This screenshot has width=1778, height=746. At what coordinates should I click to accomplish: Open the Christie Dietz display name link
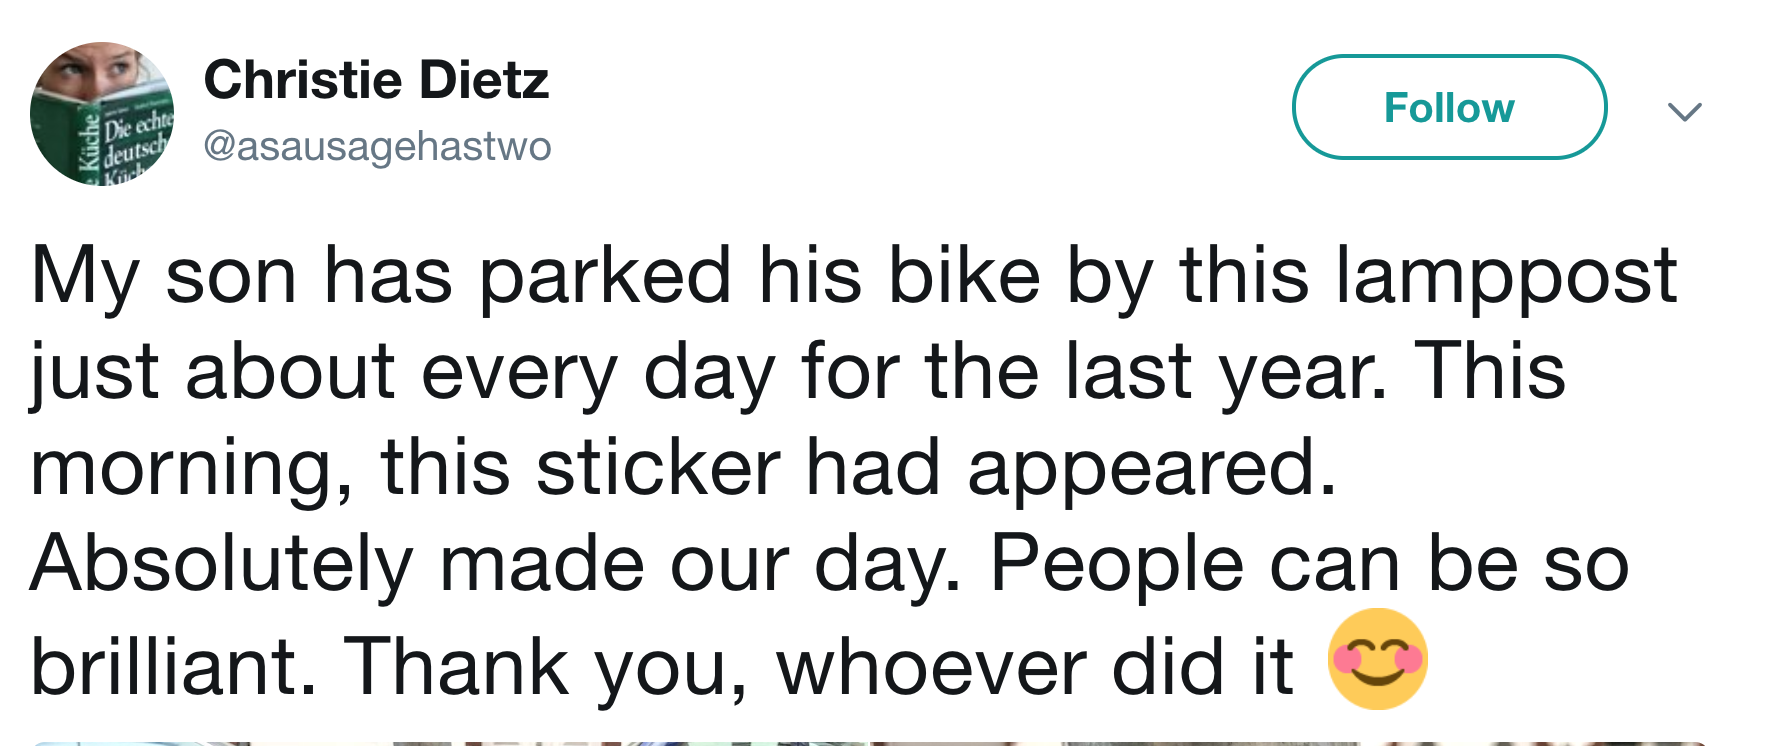tap(376, 80)
